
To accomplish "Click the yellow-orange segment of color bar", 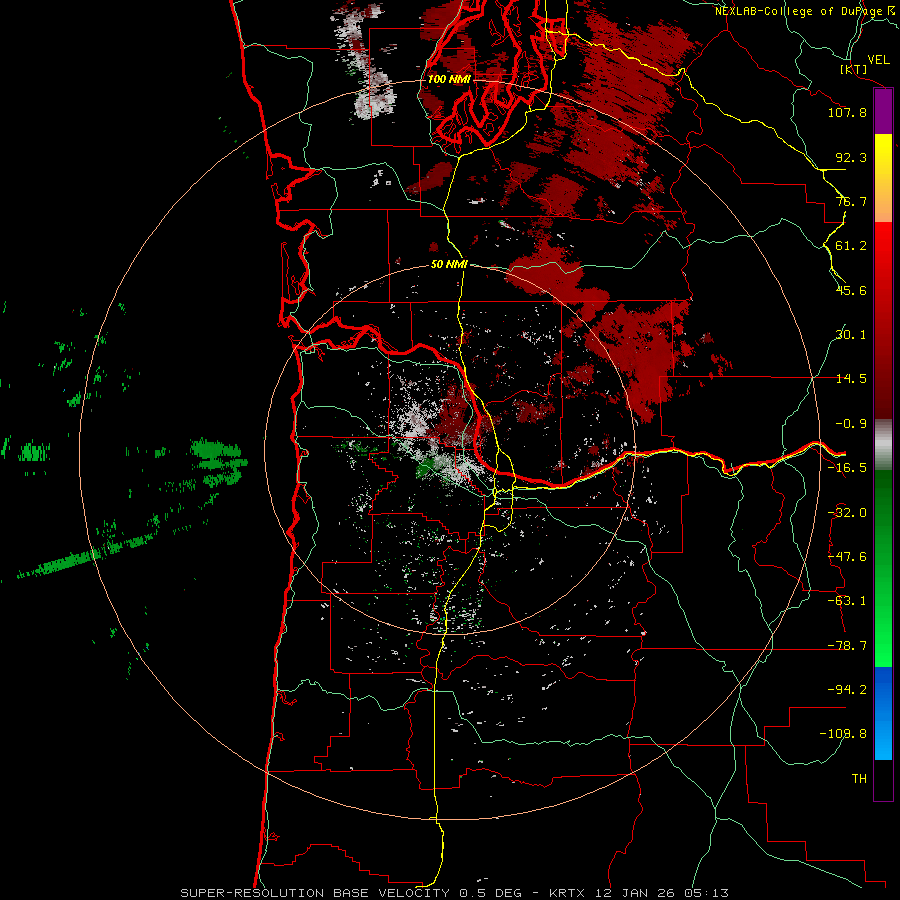I will point(883,178).
